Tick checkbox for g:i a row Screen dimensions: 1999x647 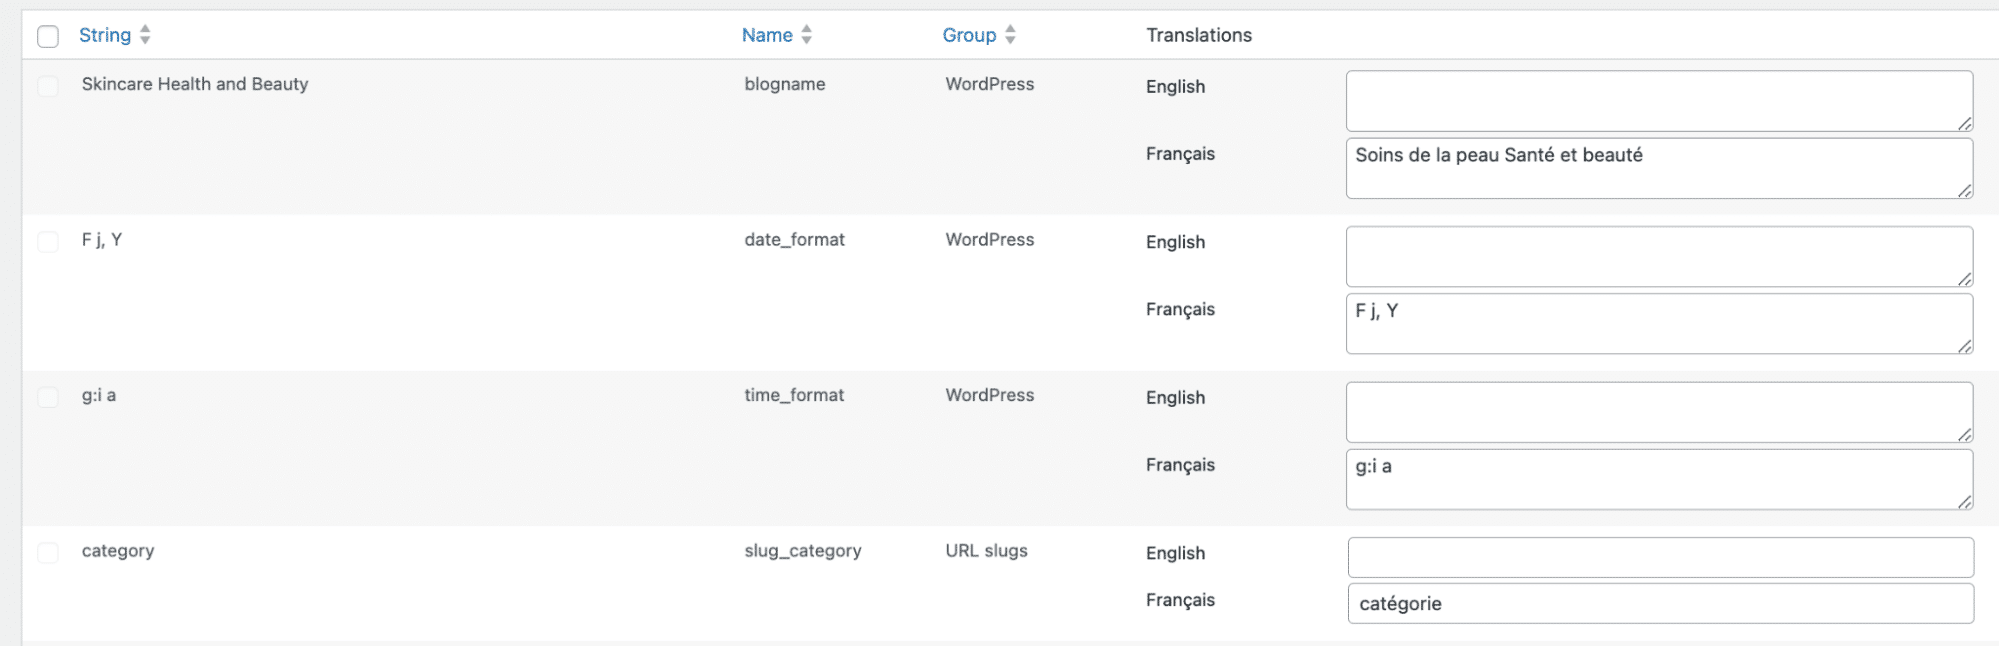tap(48, 397)
